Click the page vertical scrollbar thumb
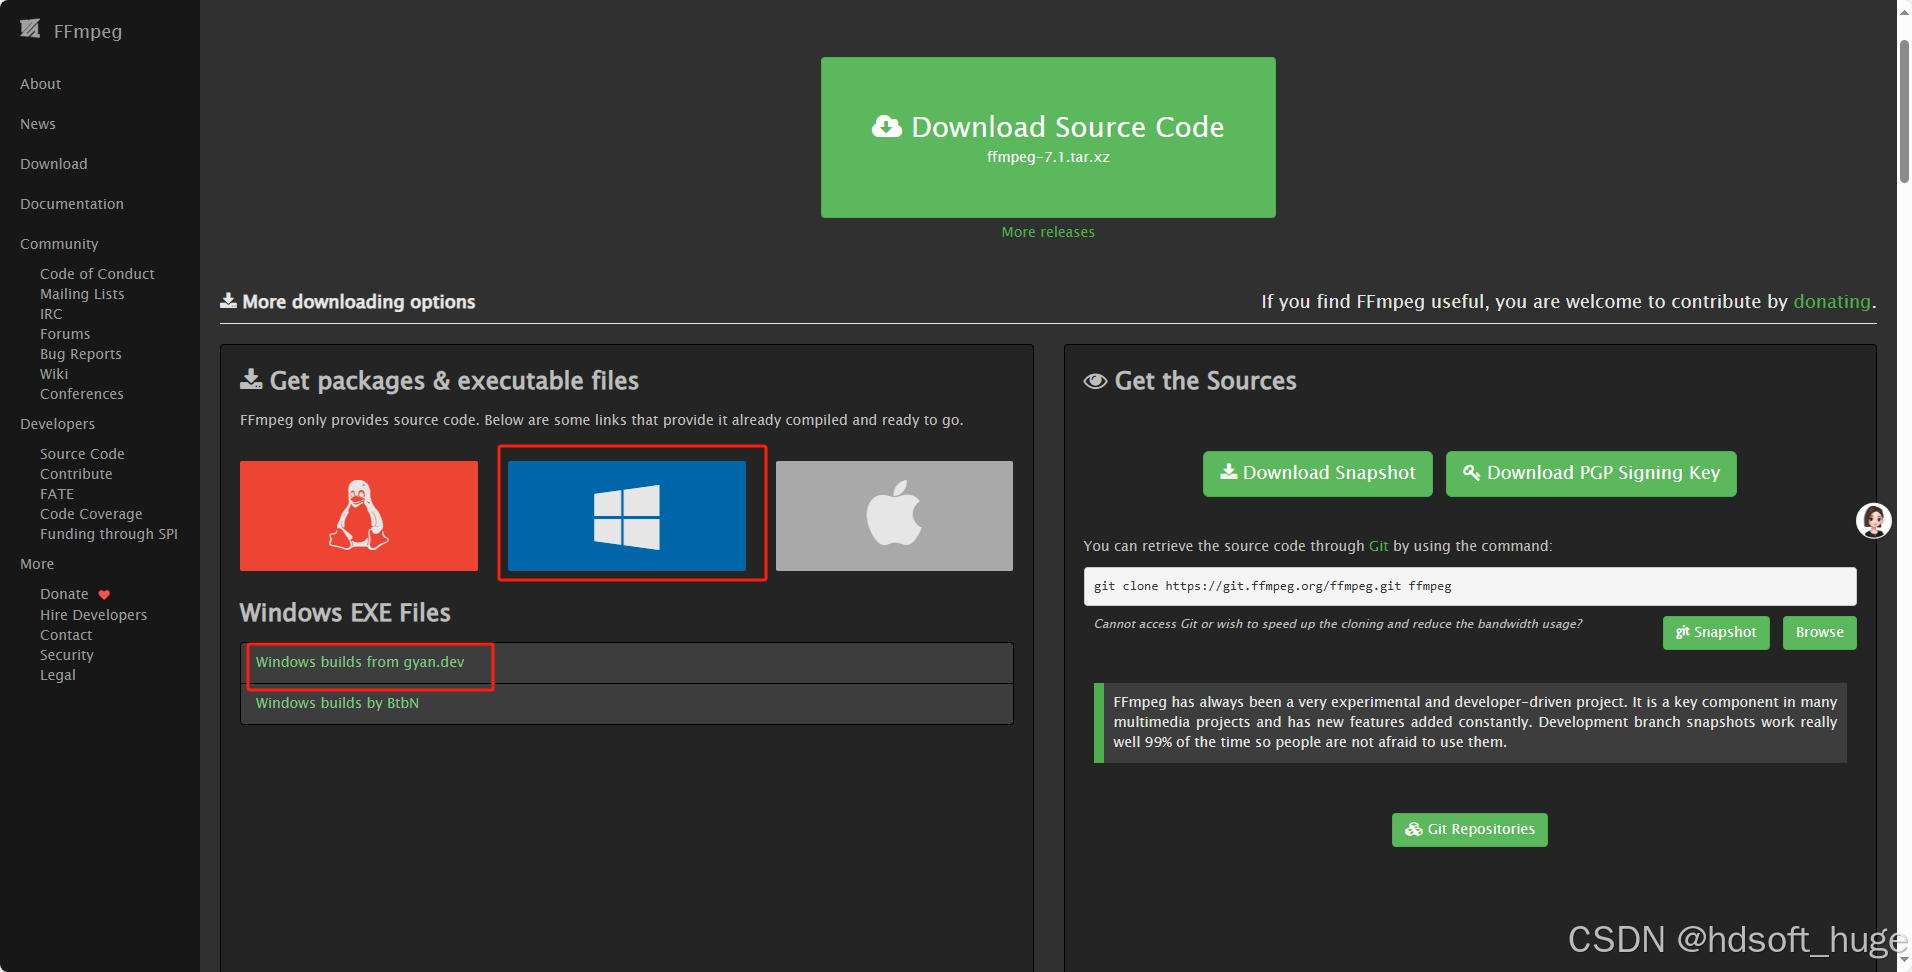Image resolution: width=1912 pixels, height=972 pixels. [x=1904, y=110]
